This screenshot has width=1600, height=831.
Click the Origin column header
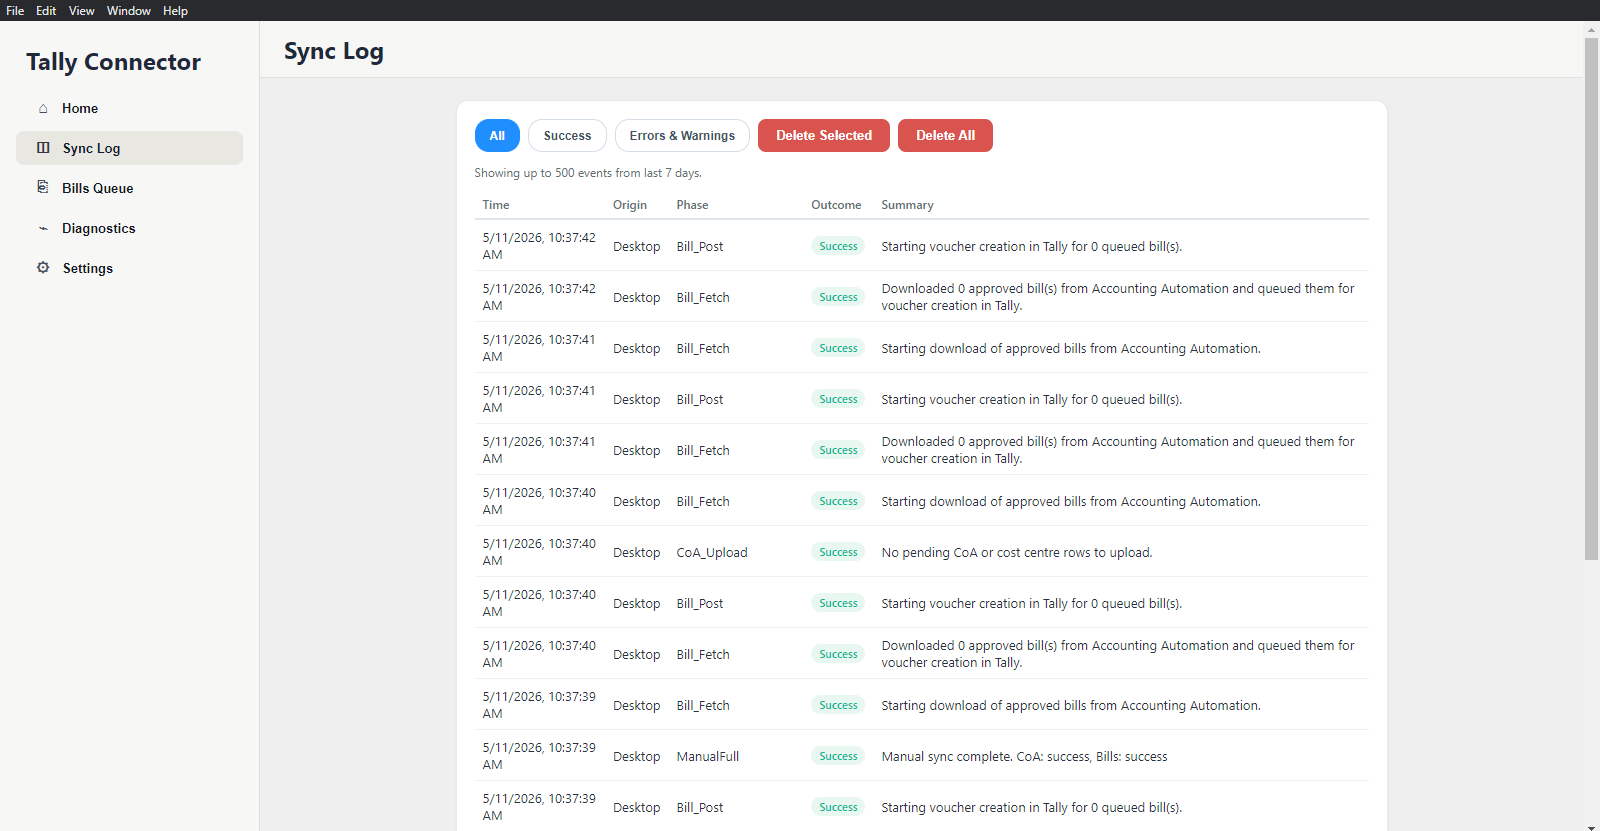(x=630, y=205)
